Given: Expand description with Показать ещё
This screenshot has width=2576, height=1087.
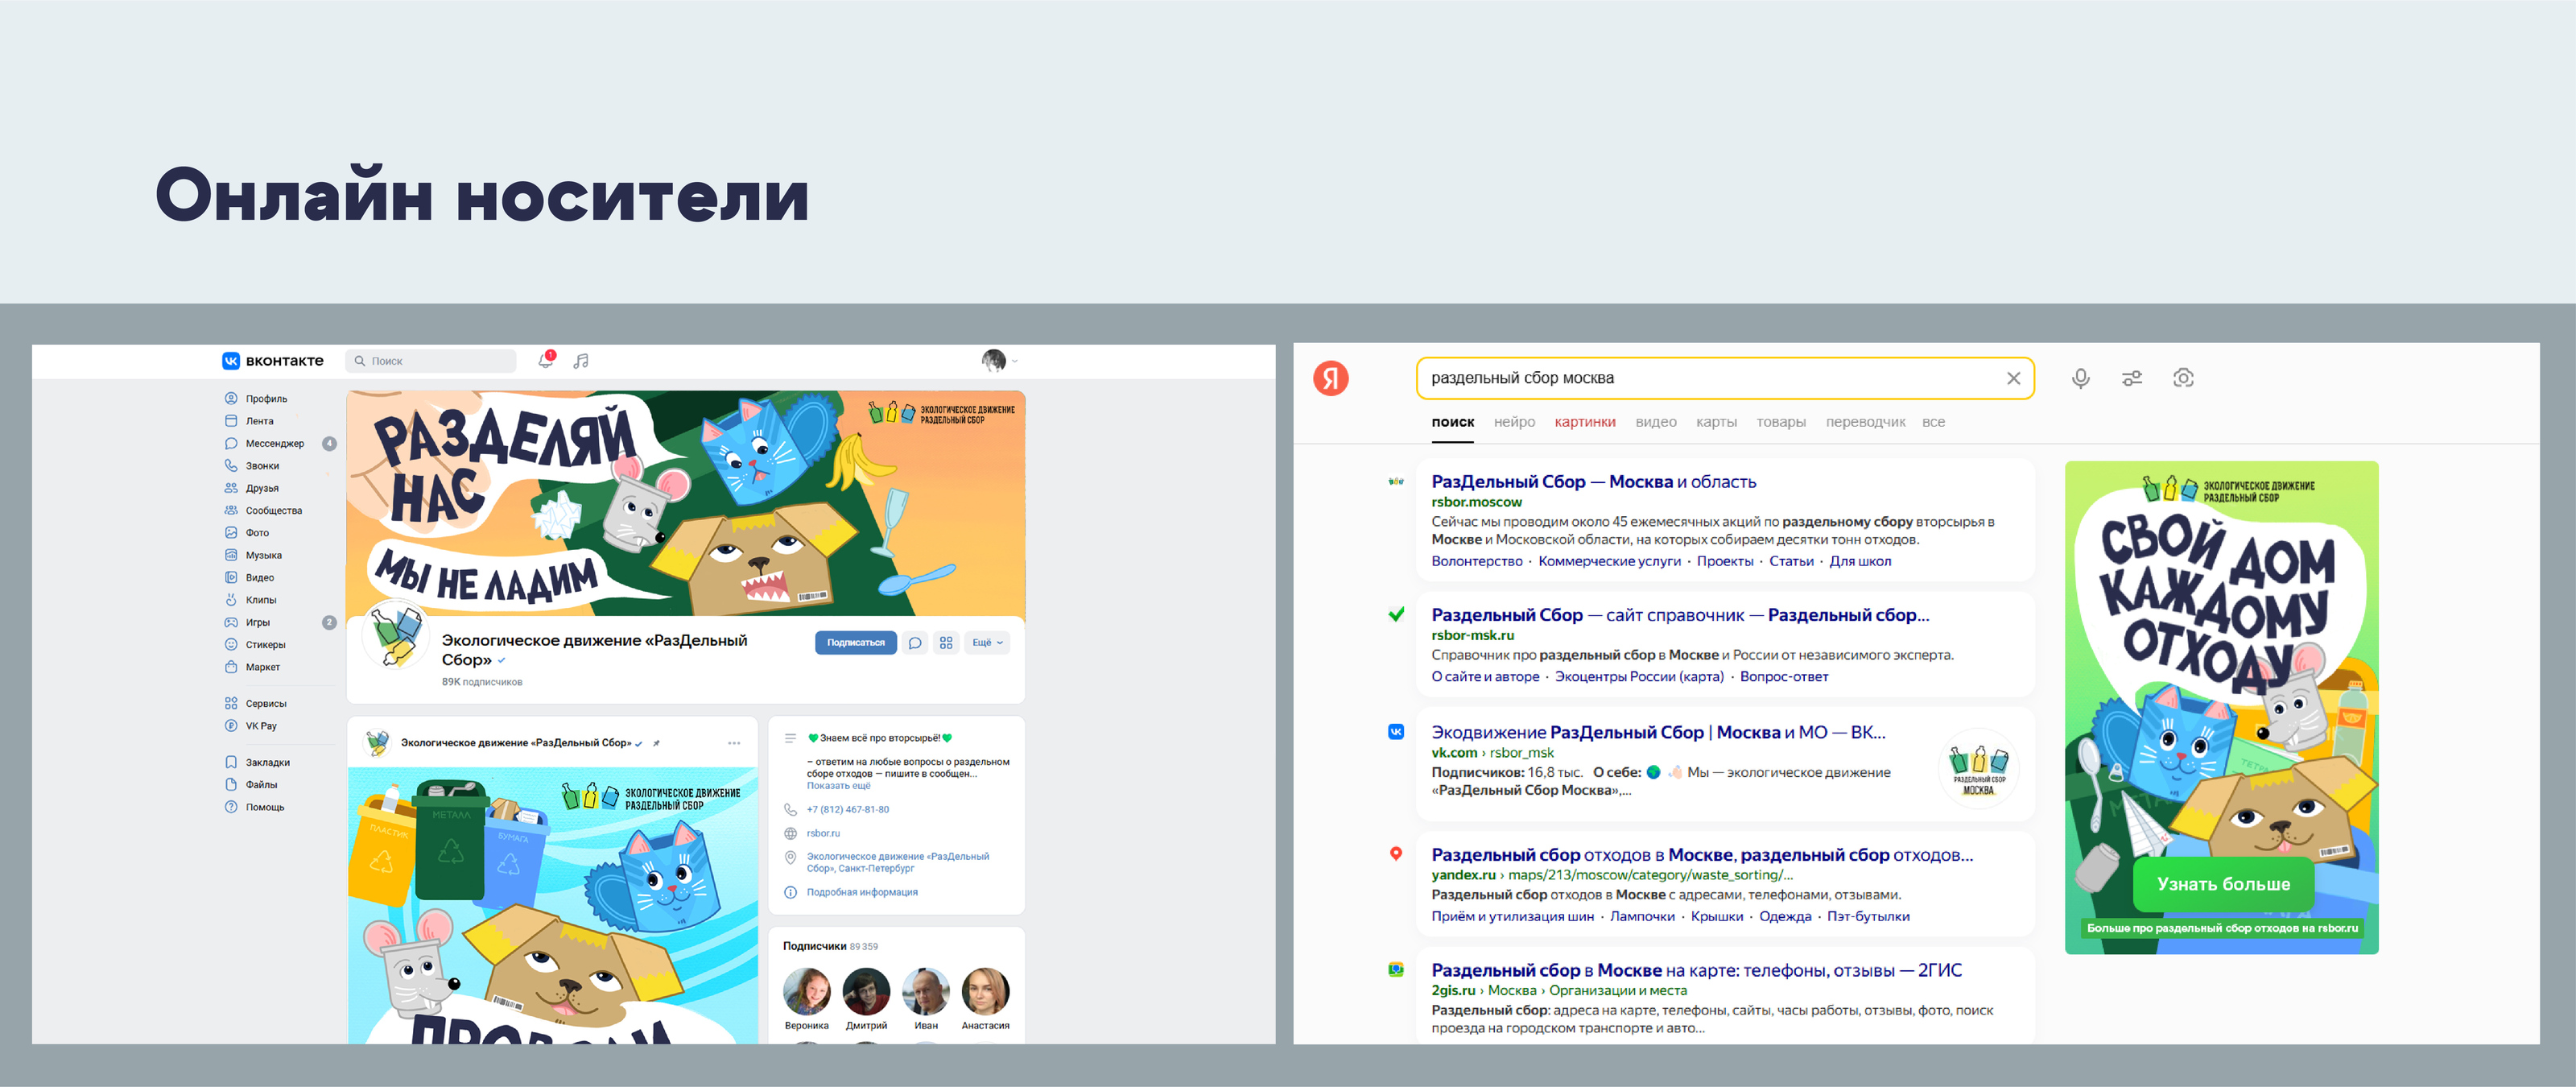Looking at the screenshot, I should pyautogui.click(x=838, y=786).
